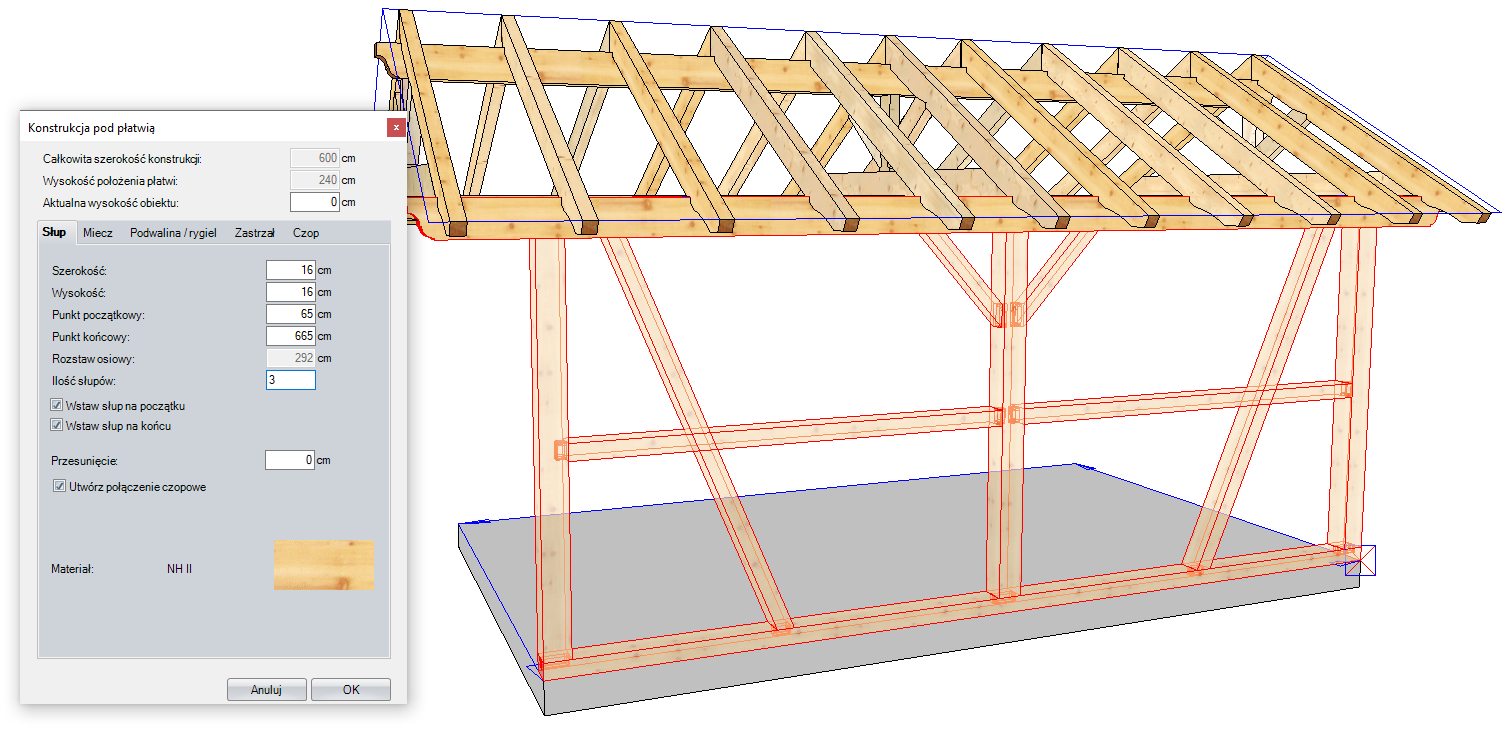Click the wood material texture swatch
Image resolution: width=1505 pixels, height=735 pixels.
point(323,565)
